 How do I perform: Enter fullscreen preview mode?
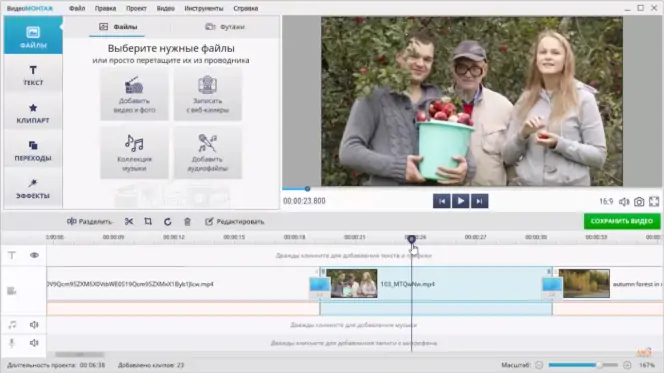(x=654, y=202)
